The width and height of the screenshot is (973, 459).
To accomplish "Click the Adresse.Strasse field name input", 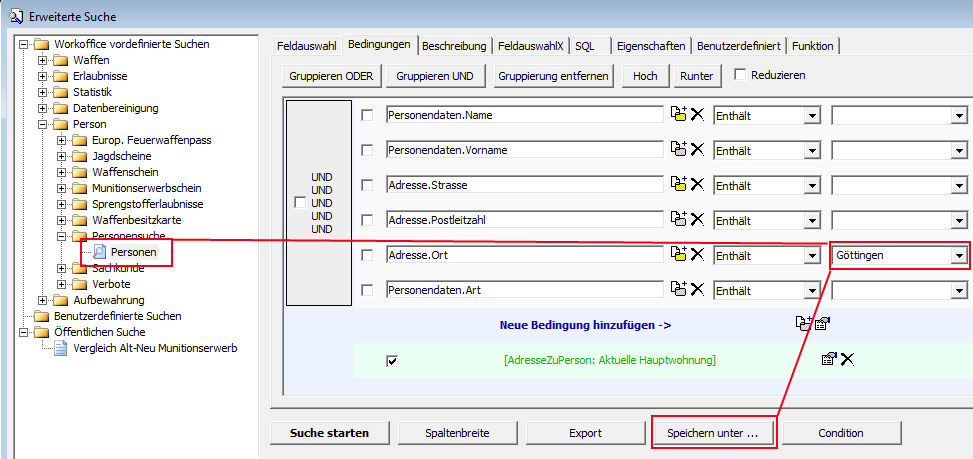I will pos(524,185).
